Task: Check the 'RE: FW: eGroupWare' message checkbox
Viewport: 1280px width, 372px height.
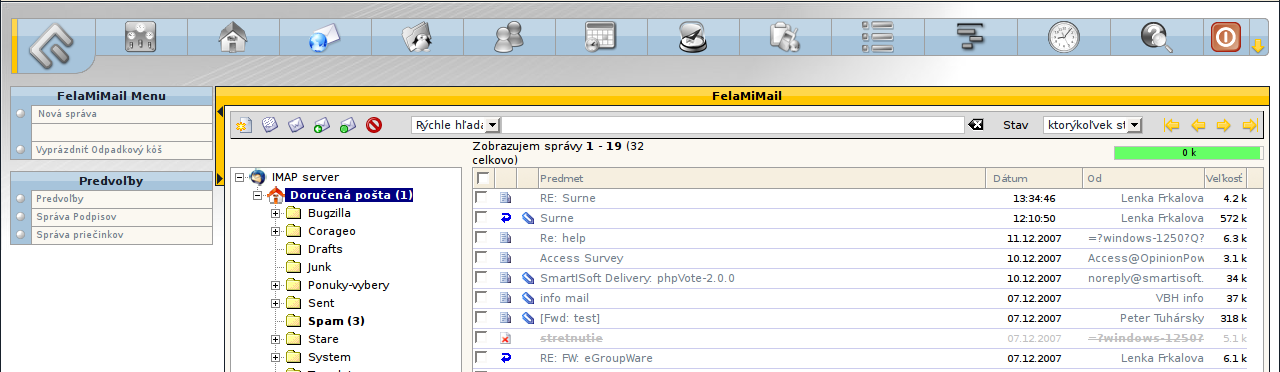Action: coord(482,357)
